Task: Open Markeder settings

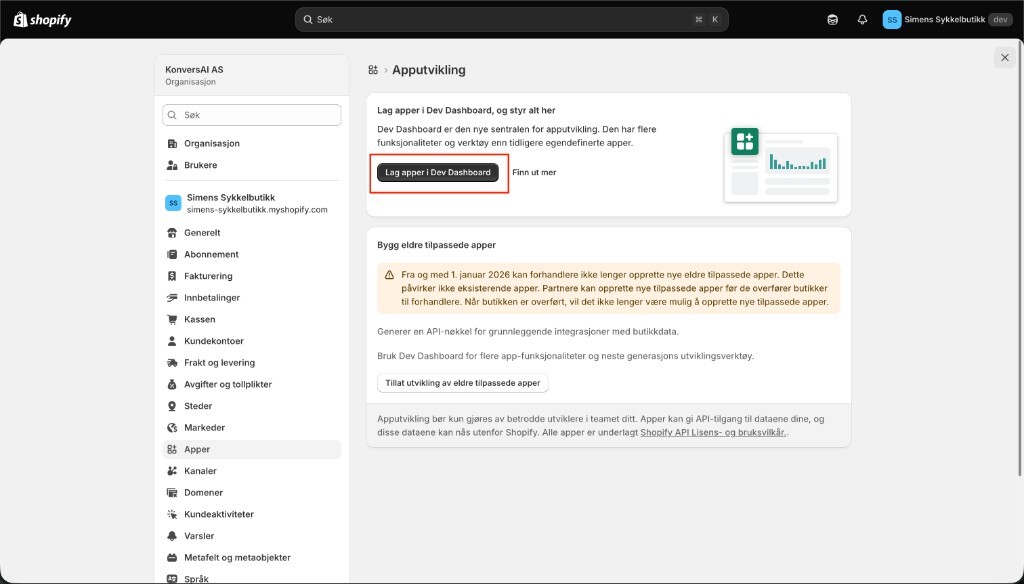Action: [251, 428]
